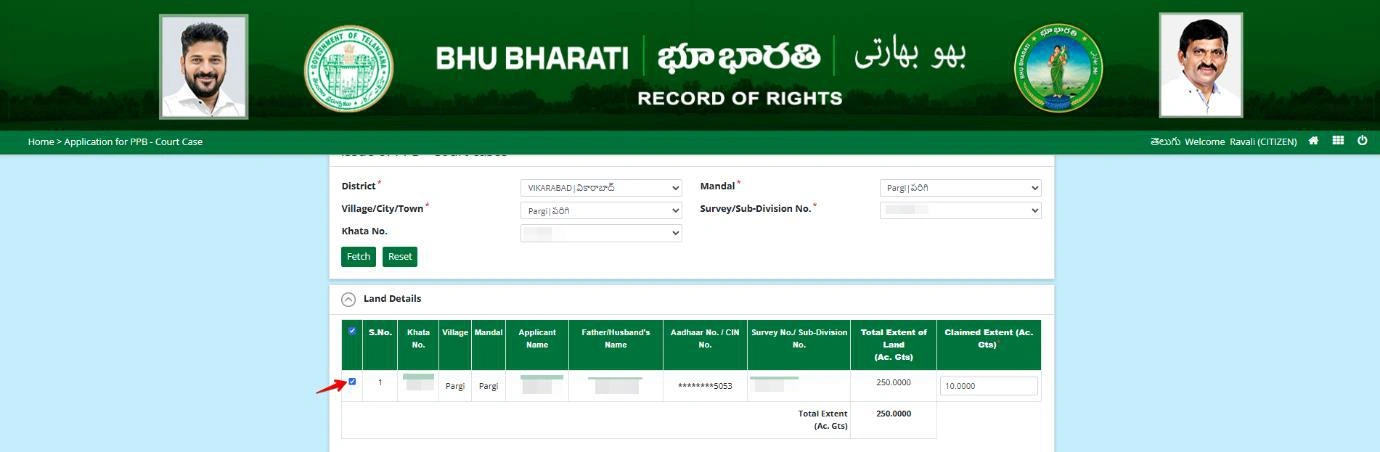Click the BHU BHARATI title text
Viewport: 1380px width, 452px height.
(x=532, y=58)
